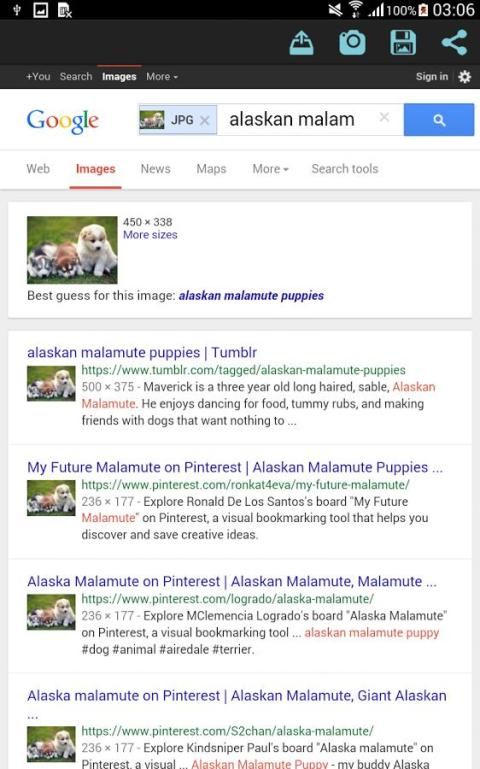Open the Maps tab
480x769 pixels.
click(211, 169)
